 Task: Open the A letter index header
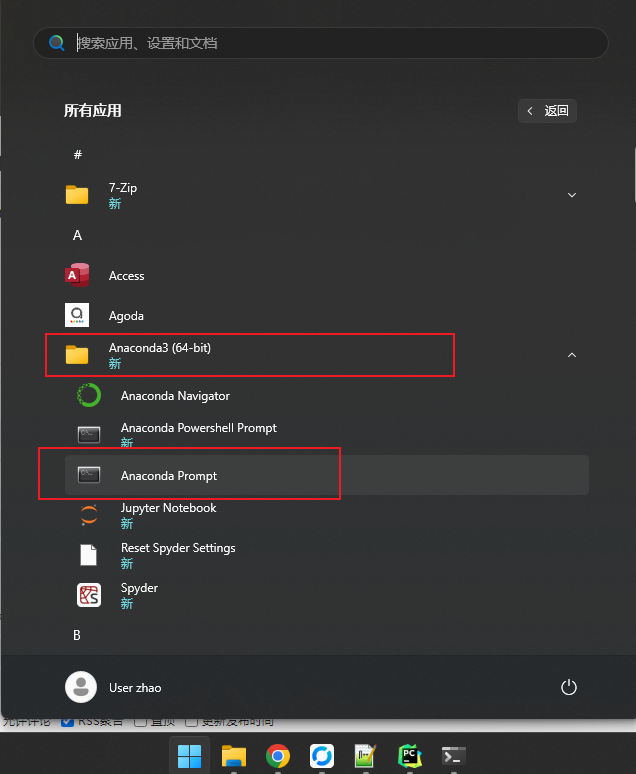(x=78, y=235)
